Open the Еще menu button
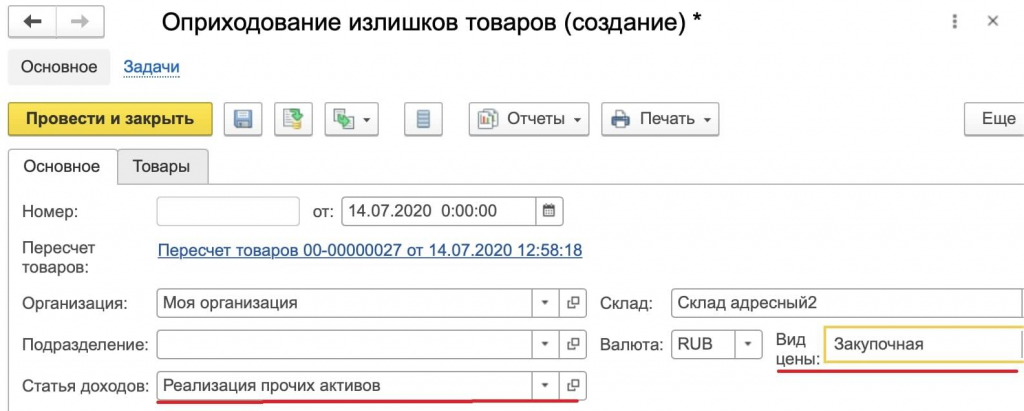Viewport: 1024px width, 411px height. tap(995, 119)
